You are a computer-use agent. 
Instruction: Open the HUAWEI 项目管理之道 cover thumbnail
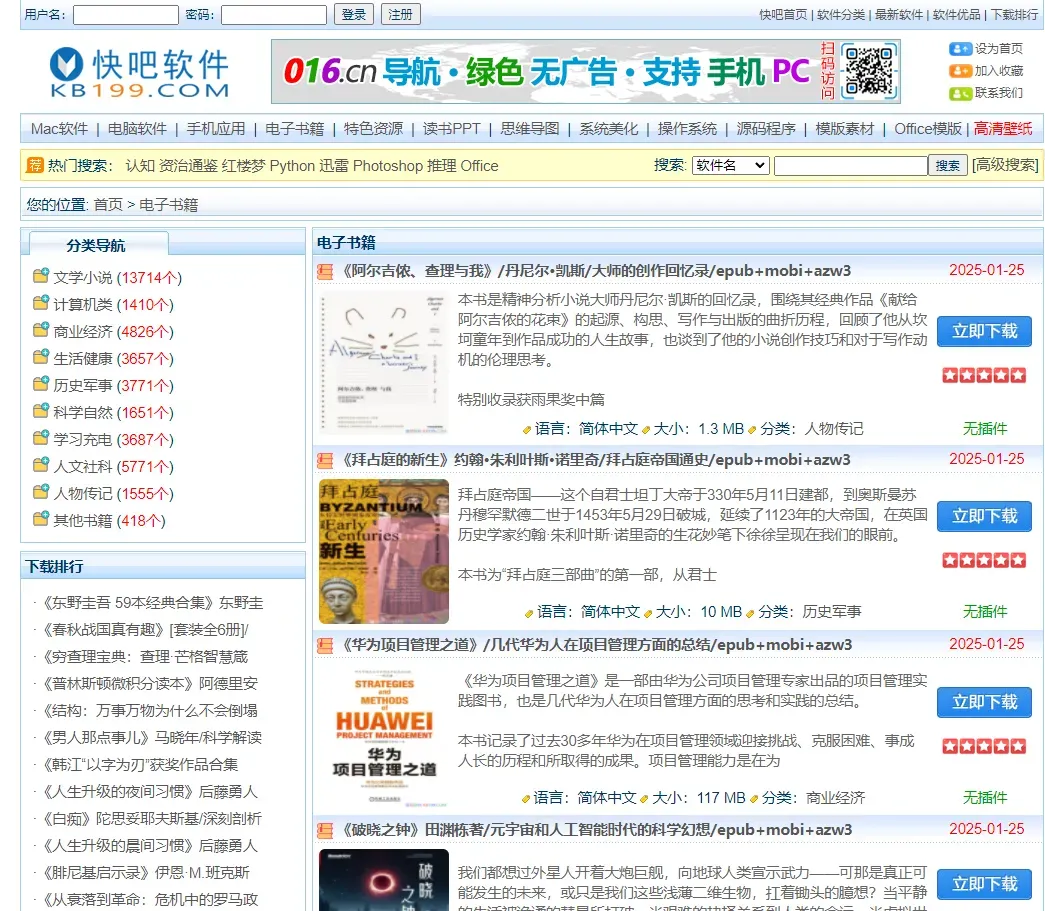384,737
